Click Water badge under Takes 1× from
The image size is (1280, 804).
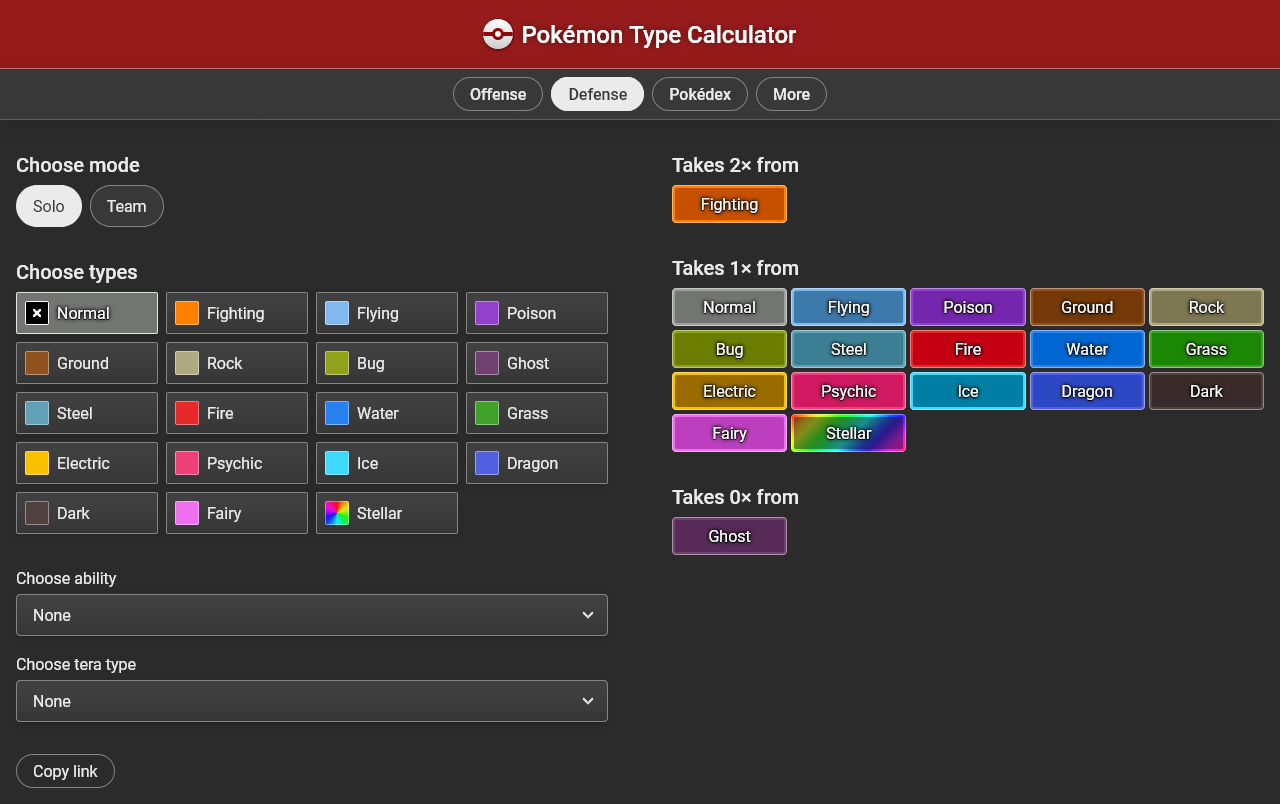pyautogui.click(x=1087, y=349)
